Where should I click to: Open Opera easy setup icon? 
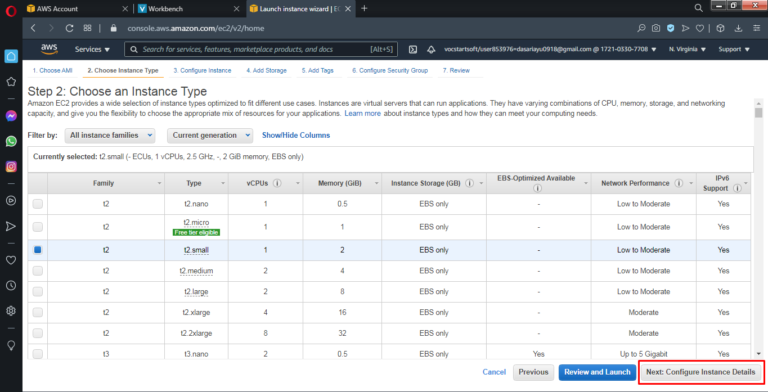(756, 28)
